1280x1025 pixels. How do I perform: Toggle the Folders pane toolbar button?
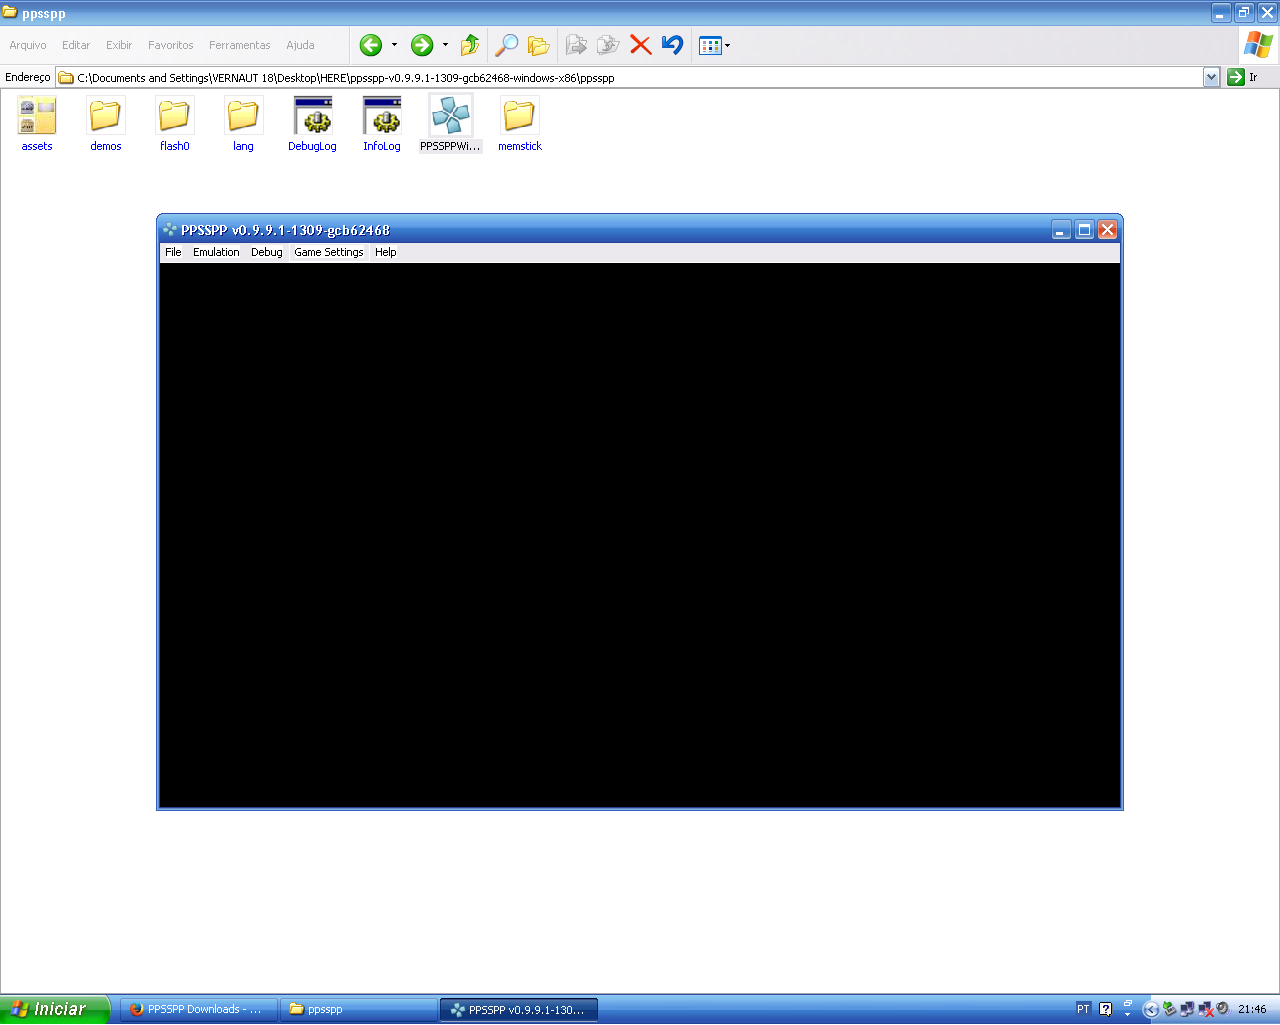coord(539,45)
